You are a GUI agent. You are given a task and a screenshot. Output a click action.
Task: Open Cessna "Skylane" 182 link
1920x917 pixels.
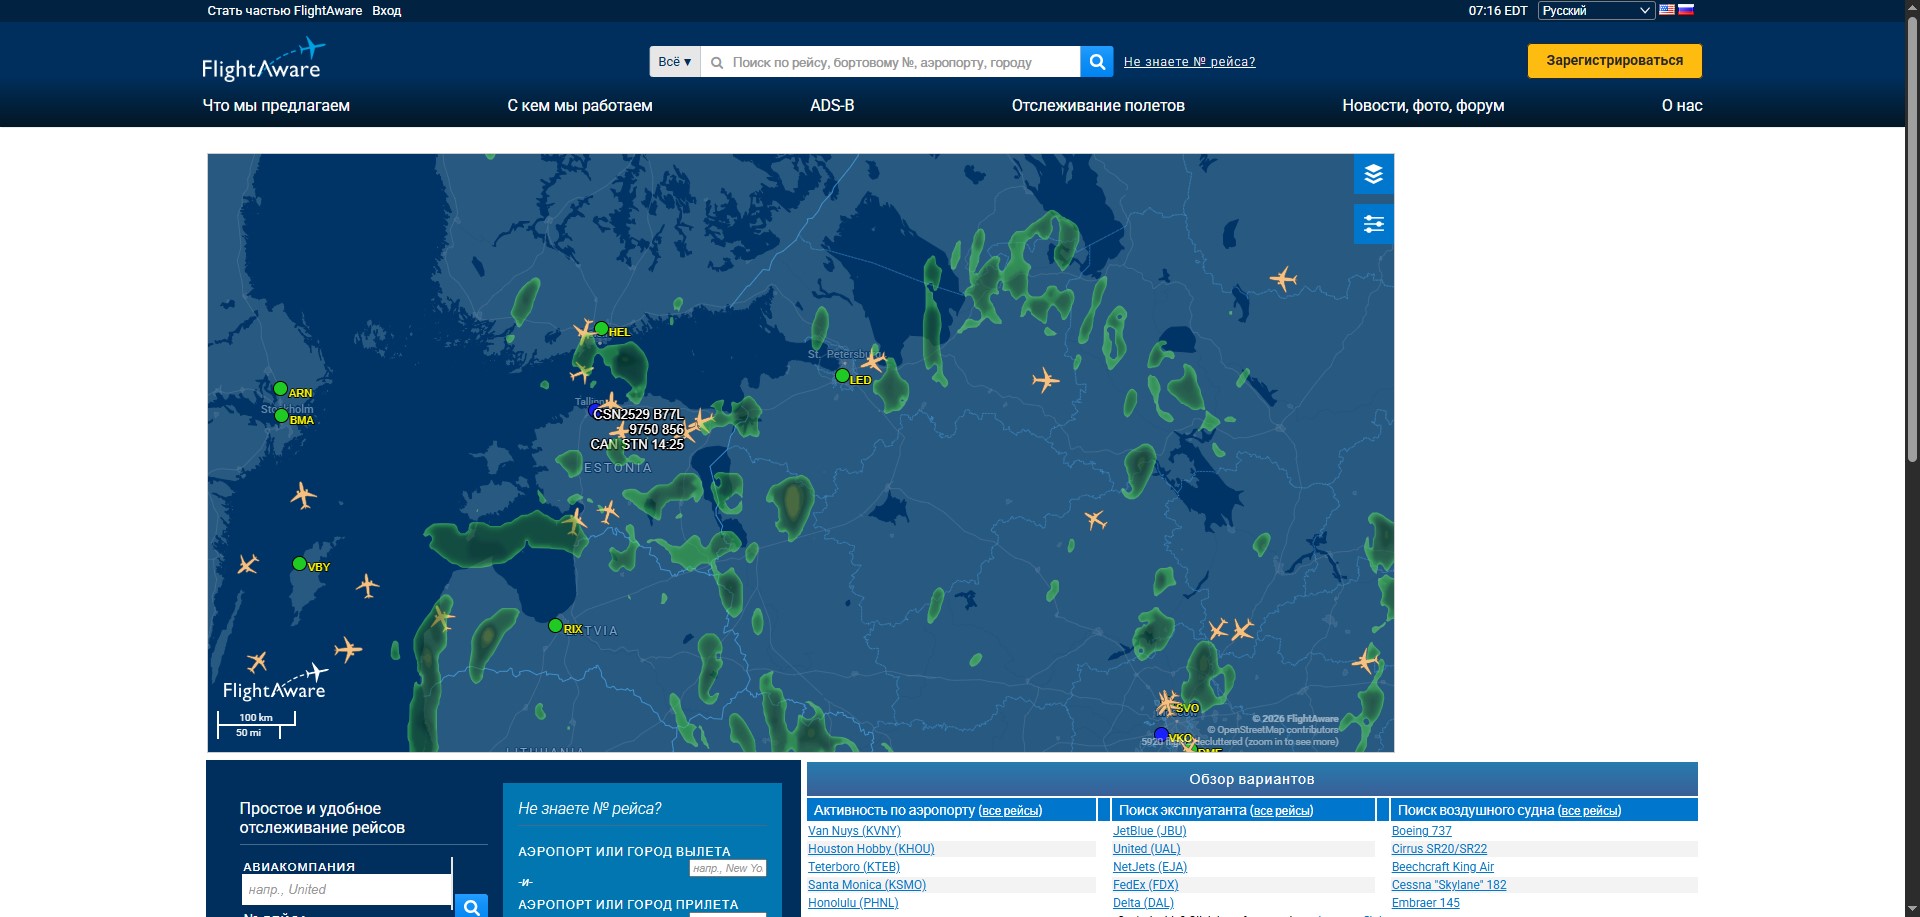point(1448,885)
